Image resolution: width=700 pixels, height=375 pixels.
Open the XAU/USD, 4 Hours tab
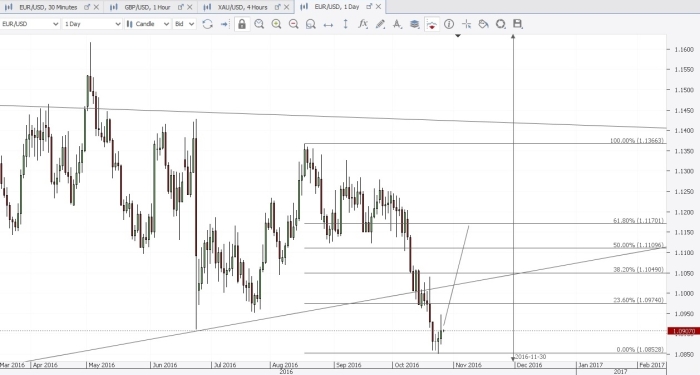pyautogui.click(x=242, y=7)
